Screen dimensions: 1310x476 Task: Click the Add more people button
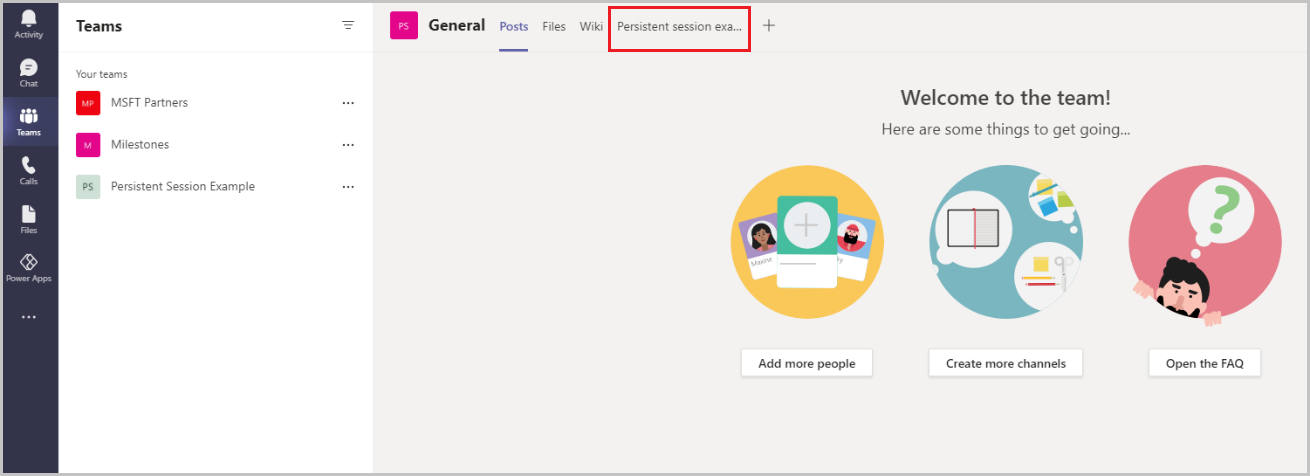coord(807,363)
